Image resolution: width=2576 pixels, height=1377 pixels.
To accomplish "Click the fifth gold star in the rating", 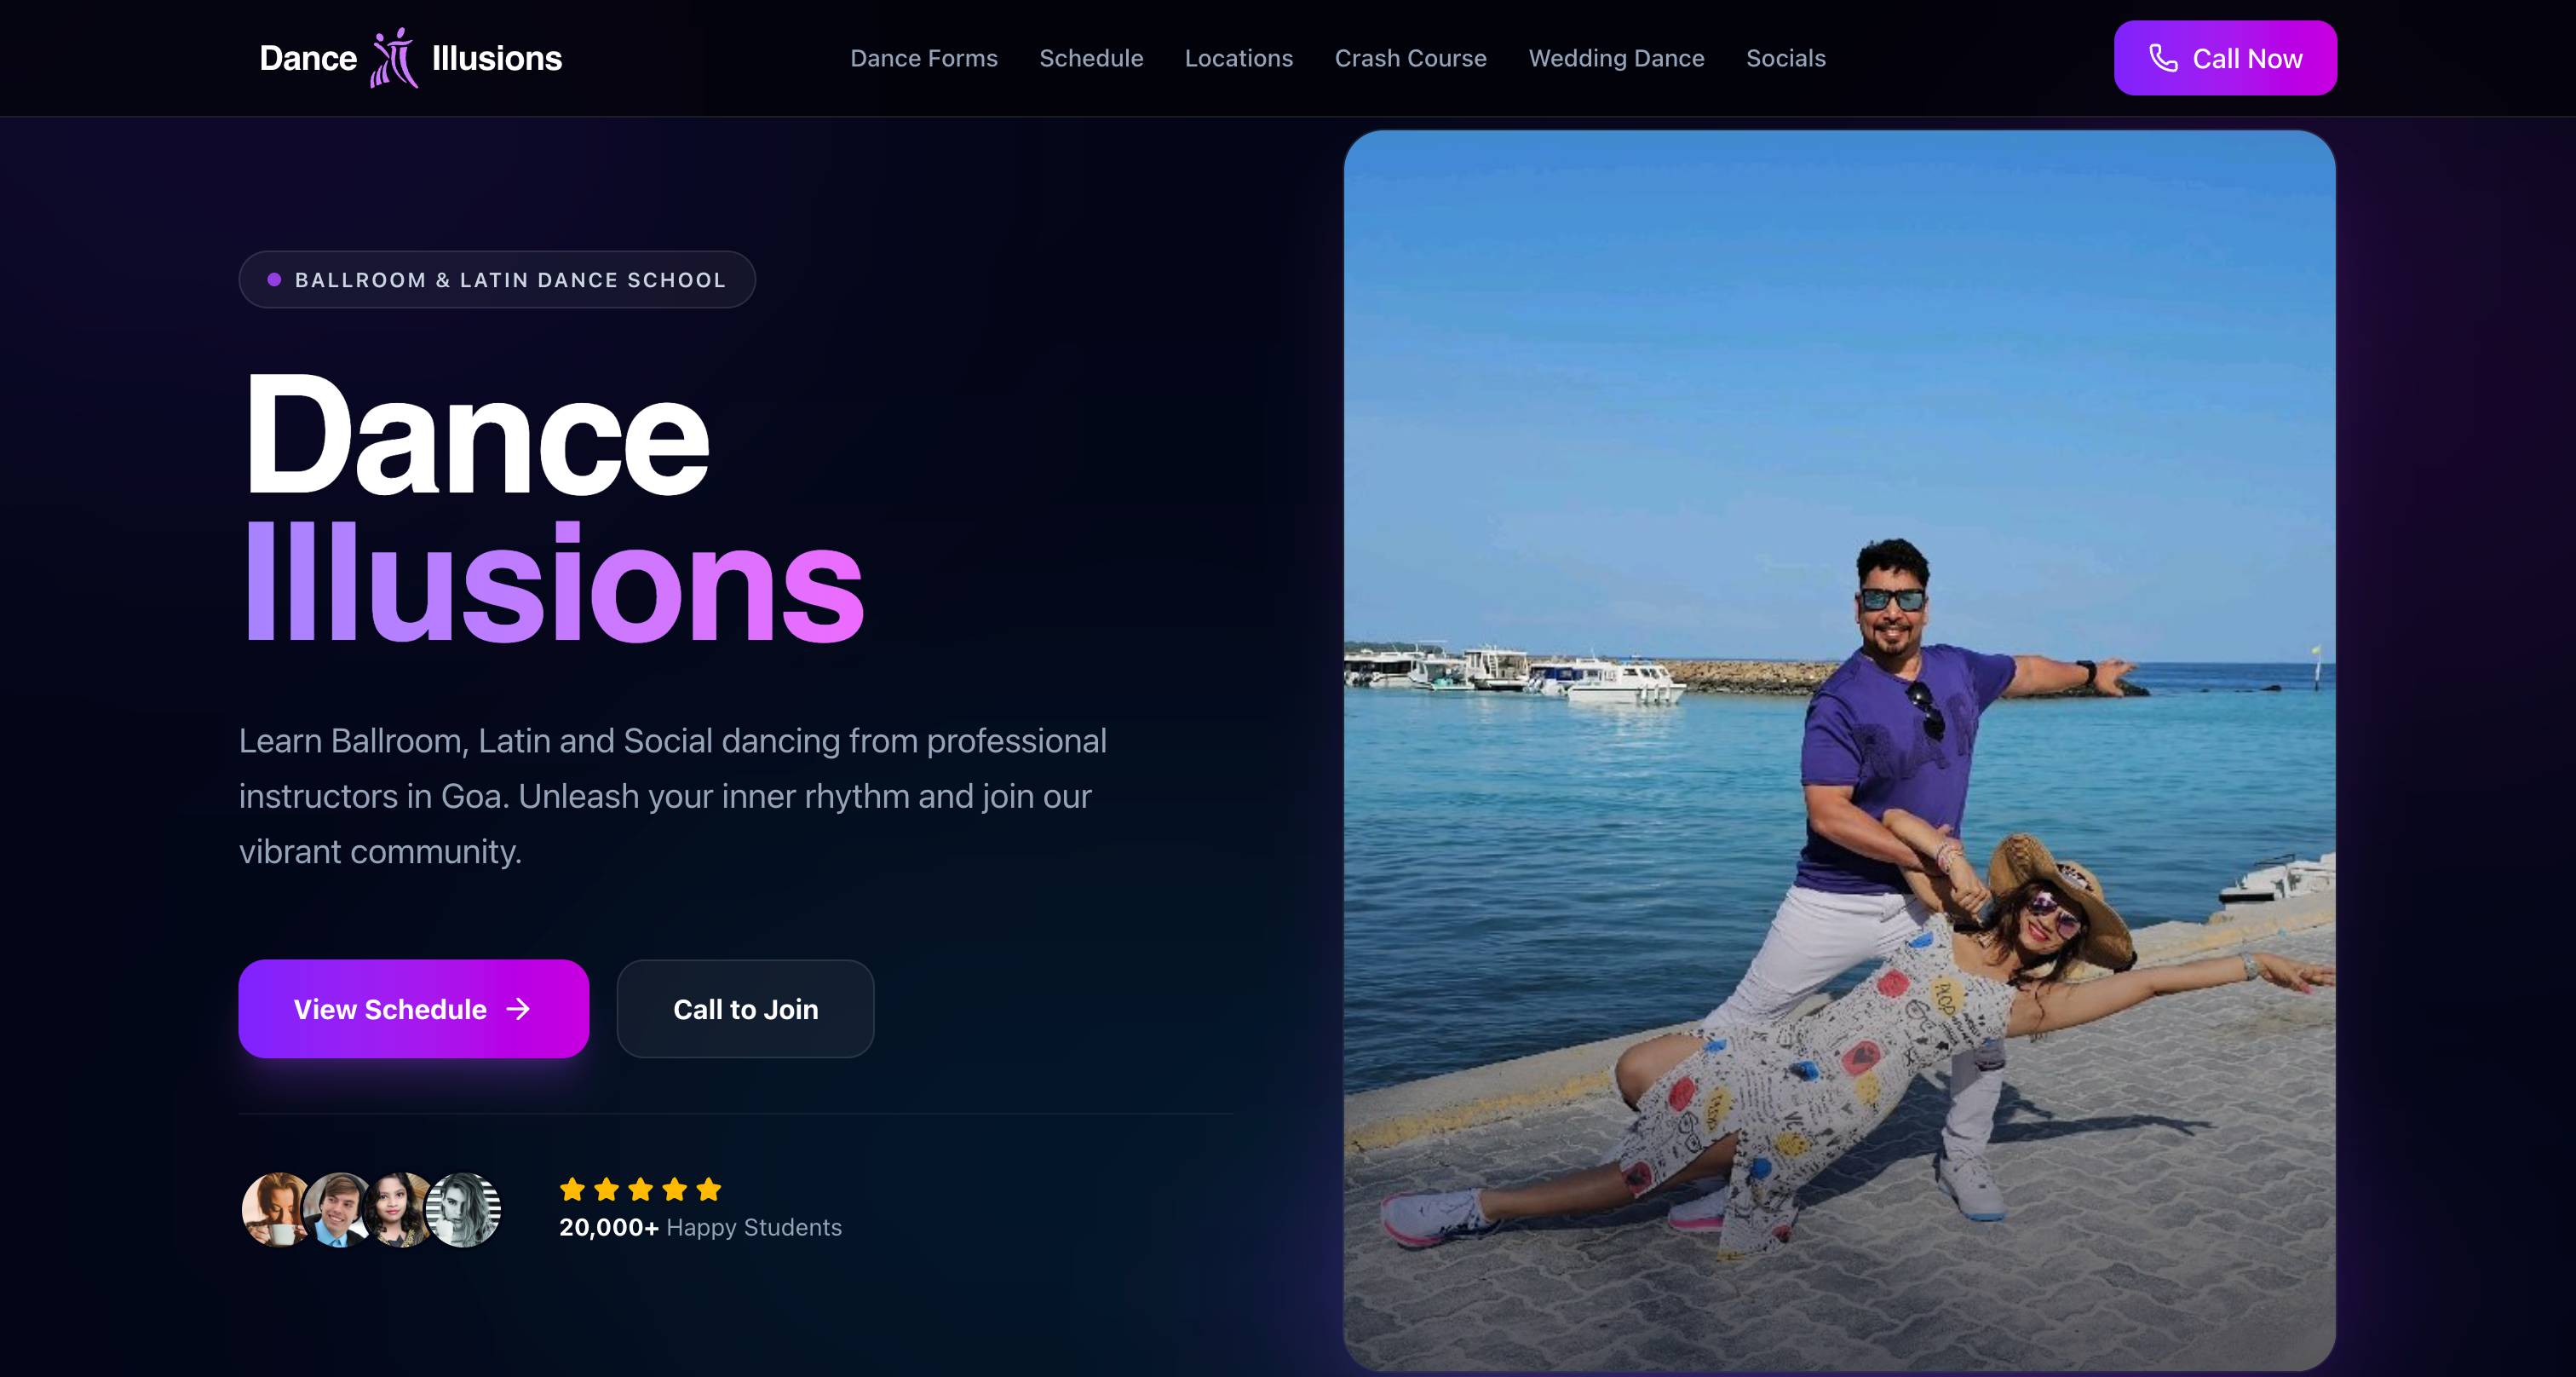I will 708,1190.
